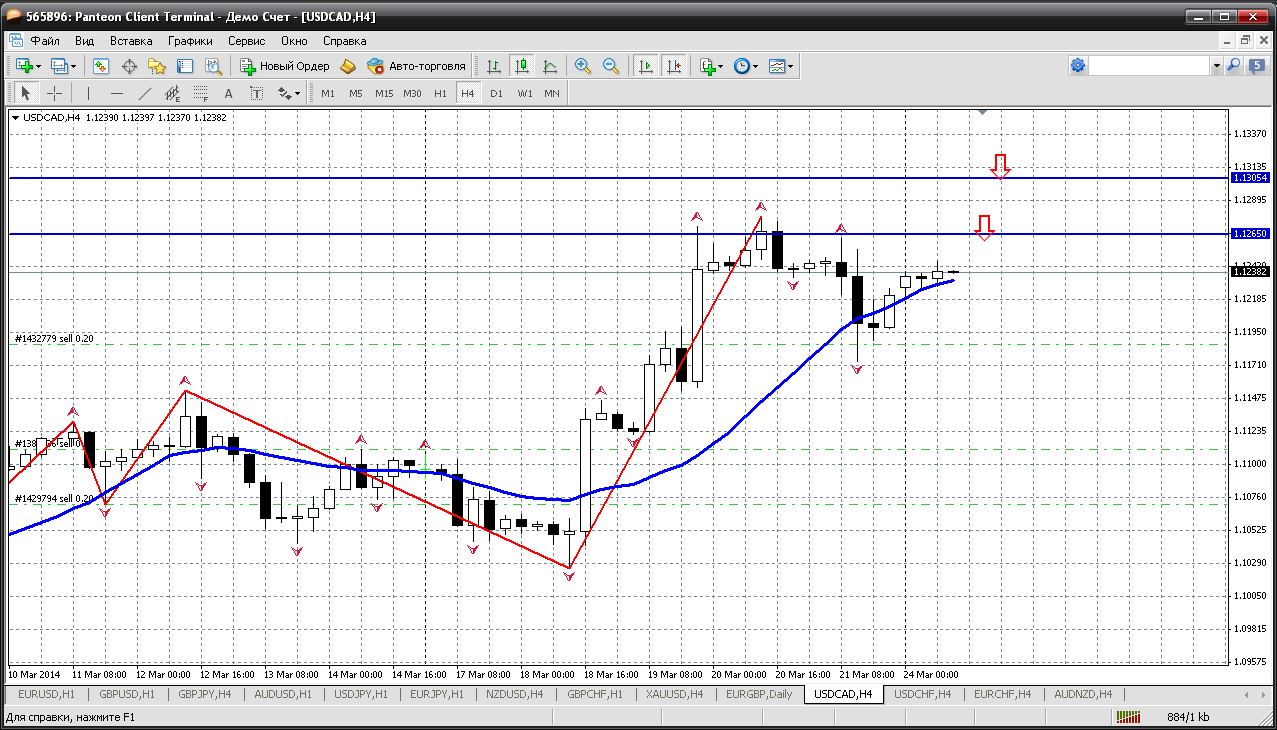Toggle the Auto-торговля button
Screen dimensions: 1277x730
tap(416, 66)
